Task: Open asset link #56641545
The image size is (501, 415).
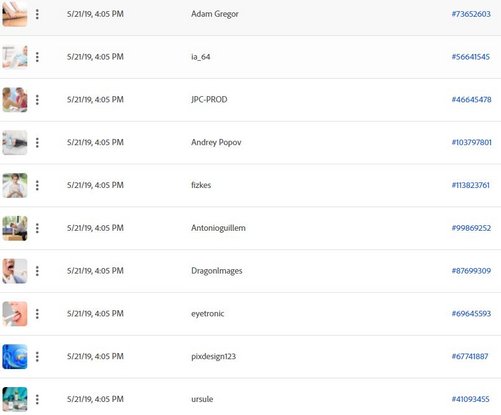Action: [x=471, y=57]
